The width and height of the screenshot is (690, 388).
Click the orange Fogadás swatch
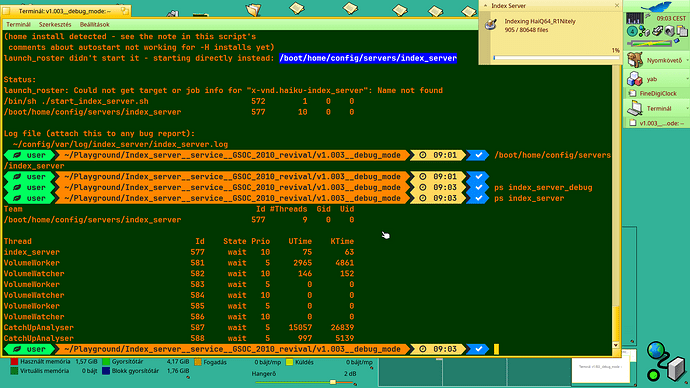click(x=198, y=362)
